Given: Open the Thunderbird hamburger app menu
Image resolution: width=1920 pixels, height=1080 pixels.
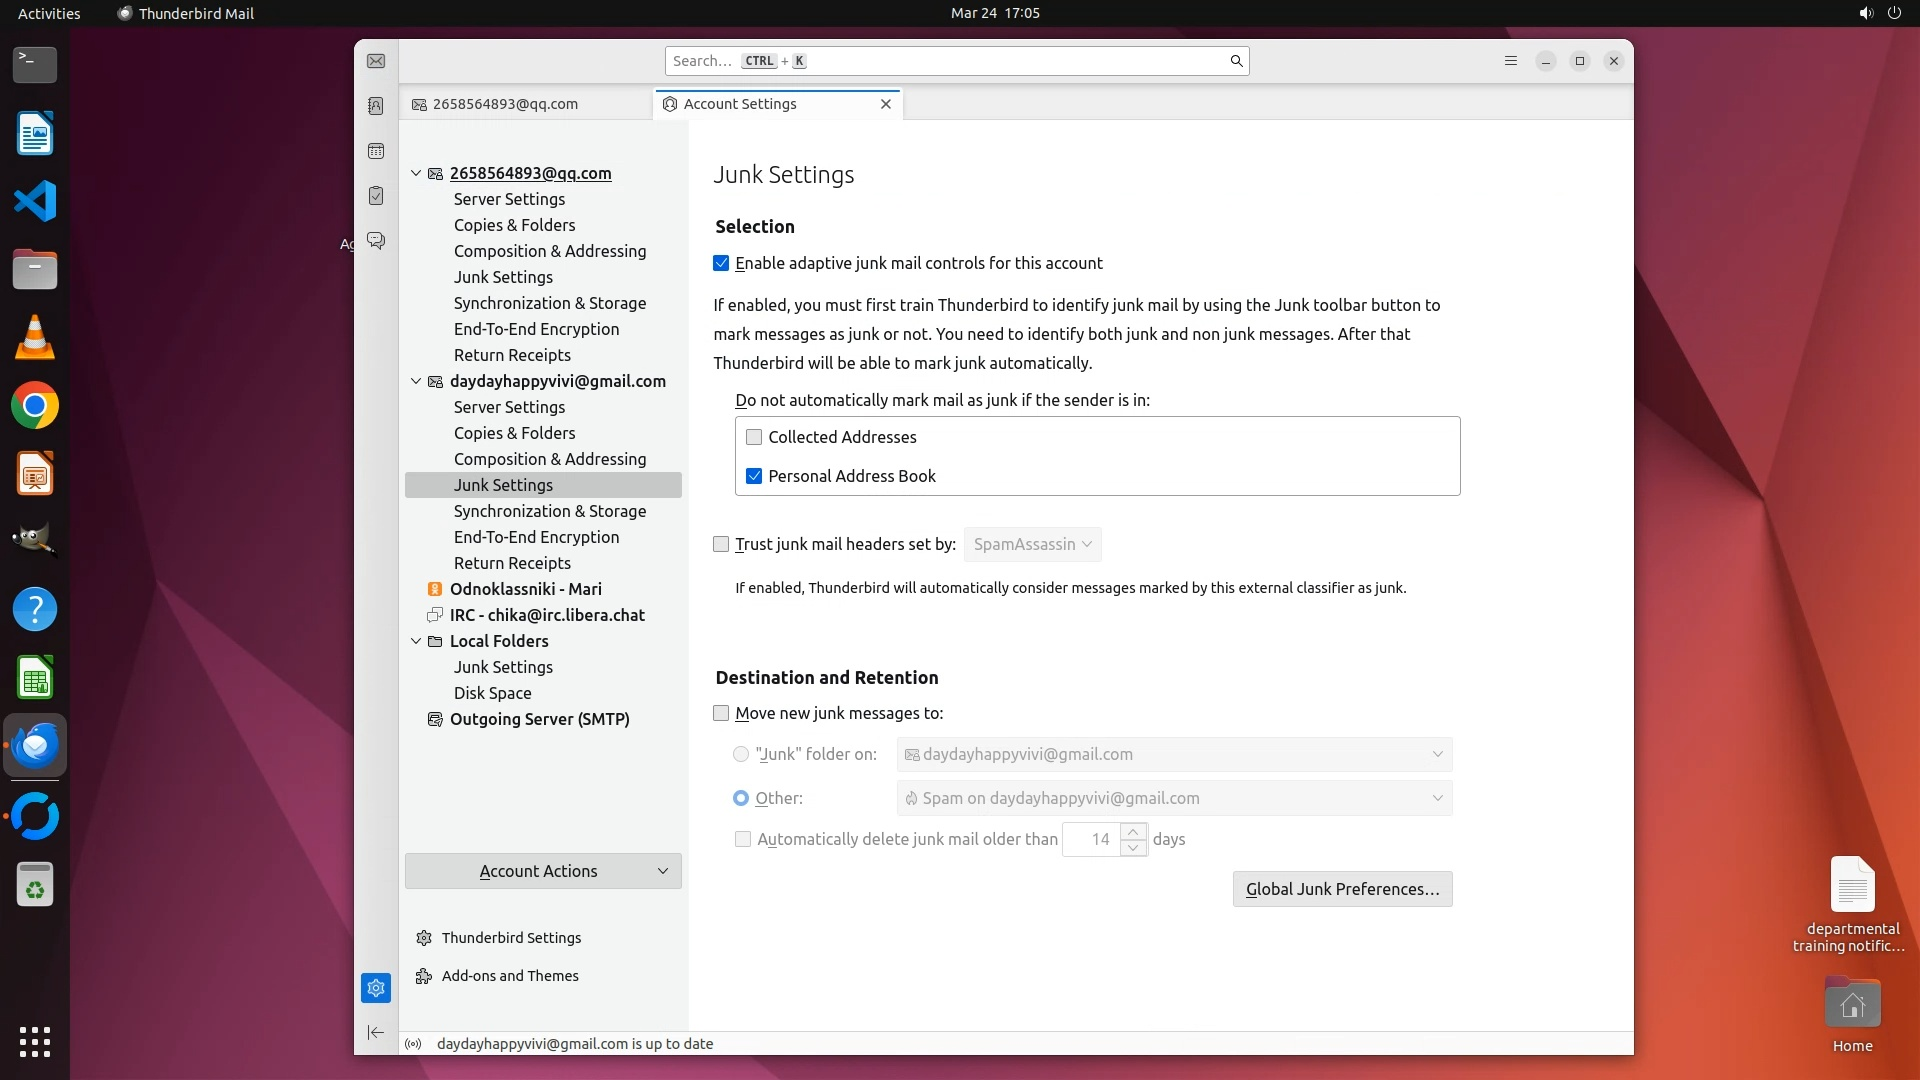Looking at the screenshot, I should 1511,61.
